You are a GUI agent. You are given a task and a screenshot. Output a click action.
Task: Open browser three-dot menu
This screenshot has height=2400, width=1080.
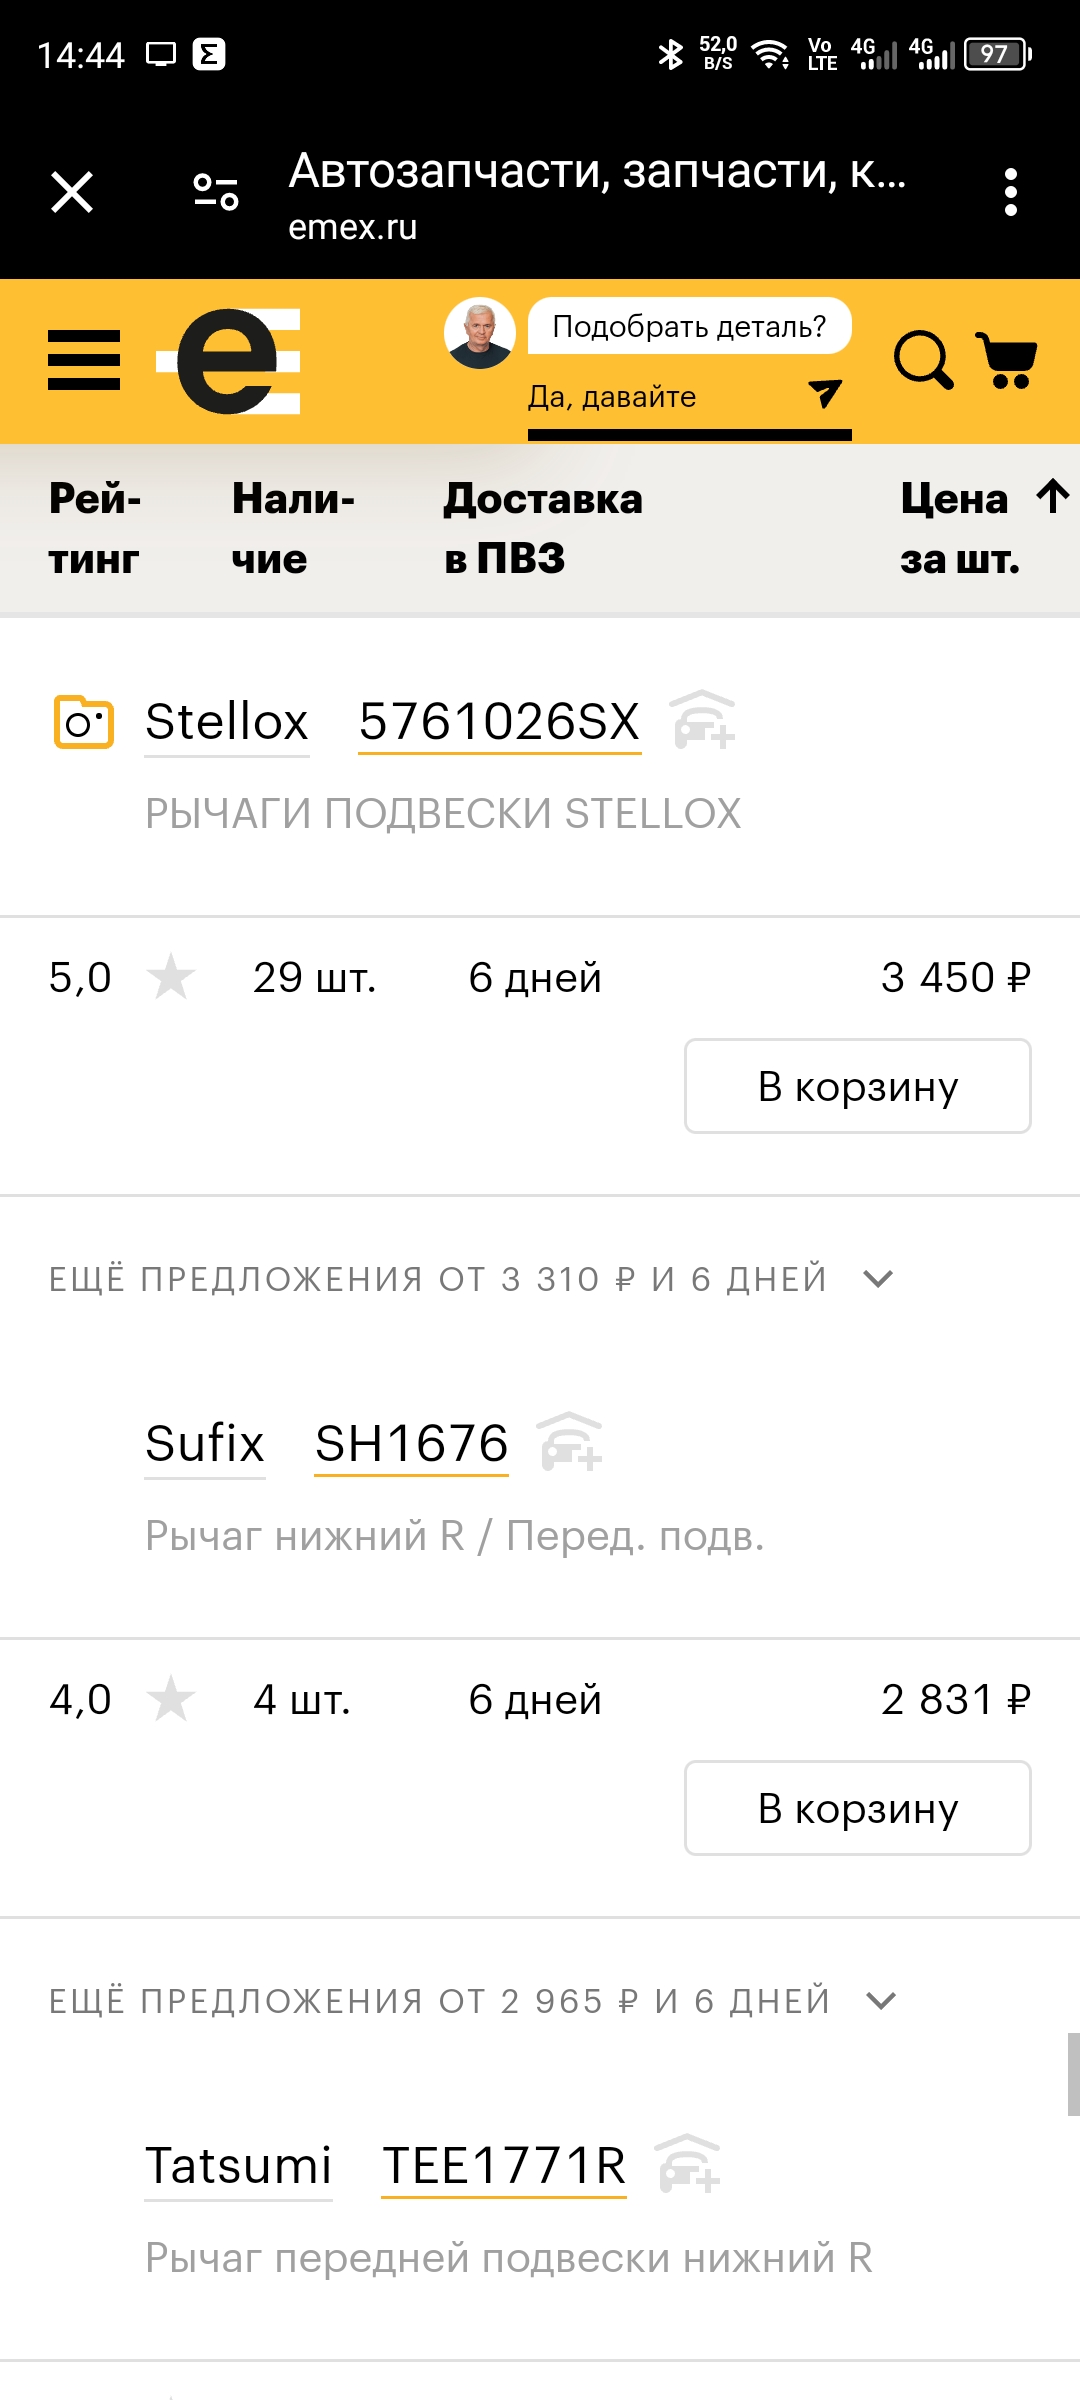1011,192
